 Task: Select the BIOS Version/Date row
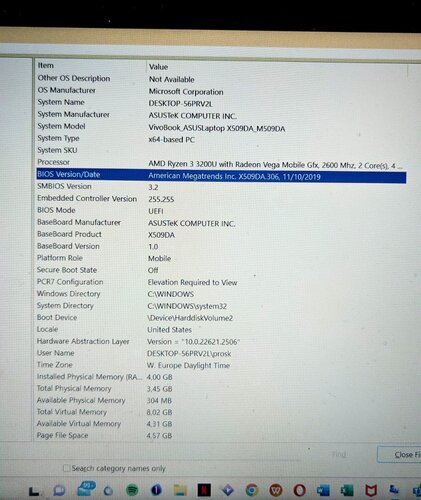(x=221, y=176)
